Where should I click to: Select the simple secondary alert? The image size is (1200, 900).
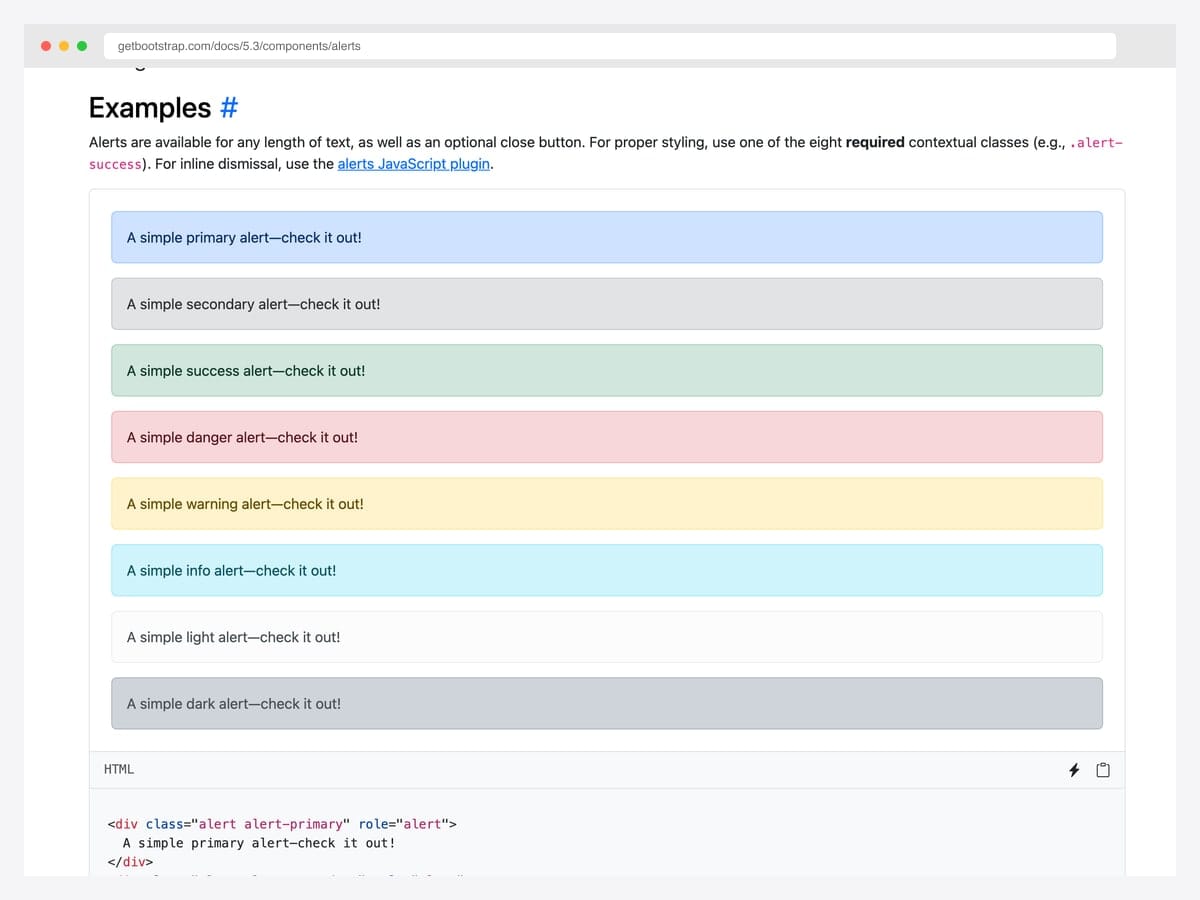coord(607,304)
